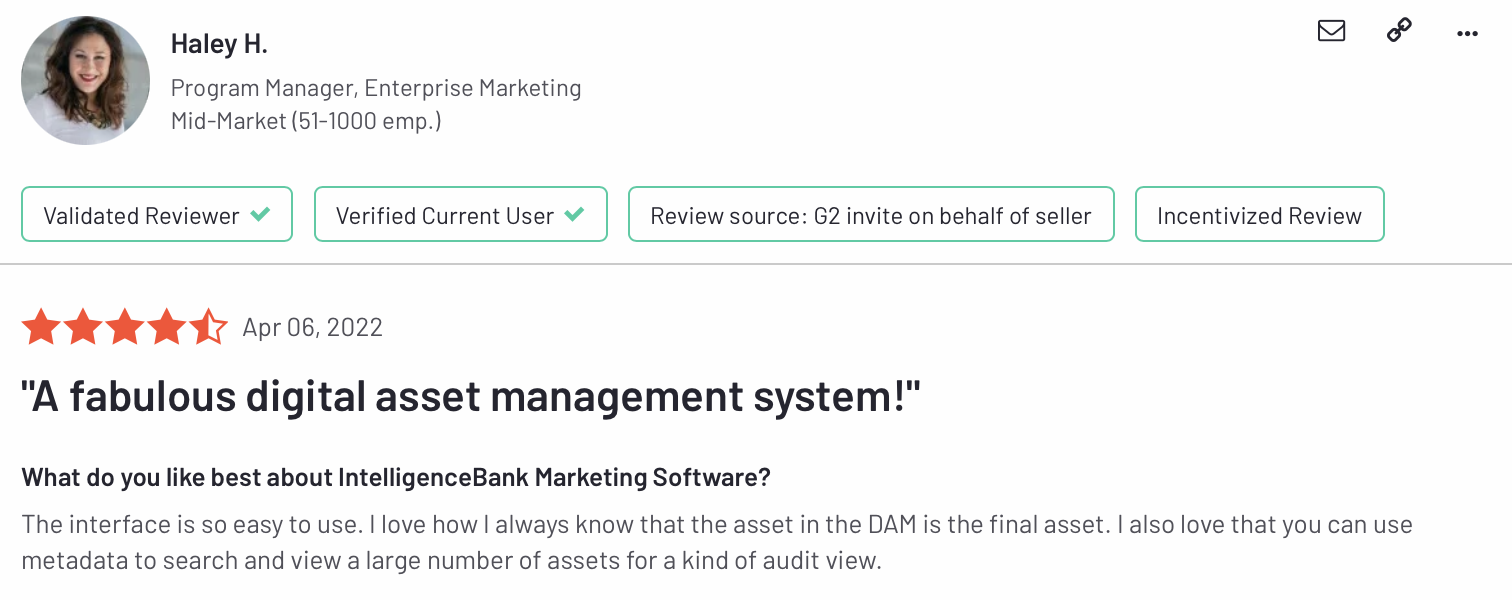Click the Validated Reviewer badge
1512x600 pixels.
[x=157, y=214]
